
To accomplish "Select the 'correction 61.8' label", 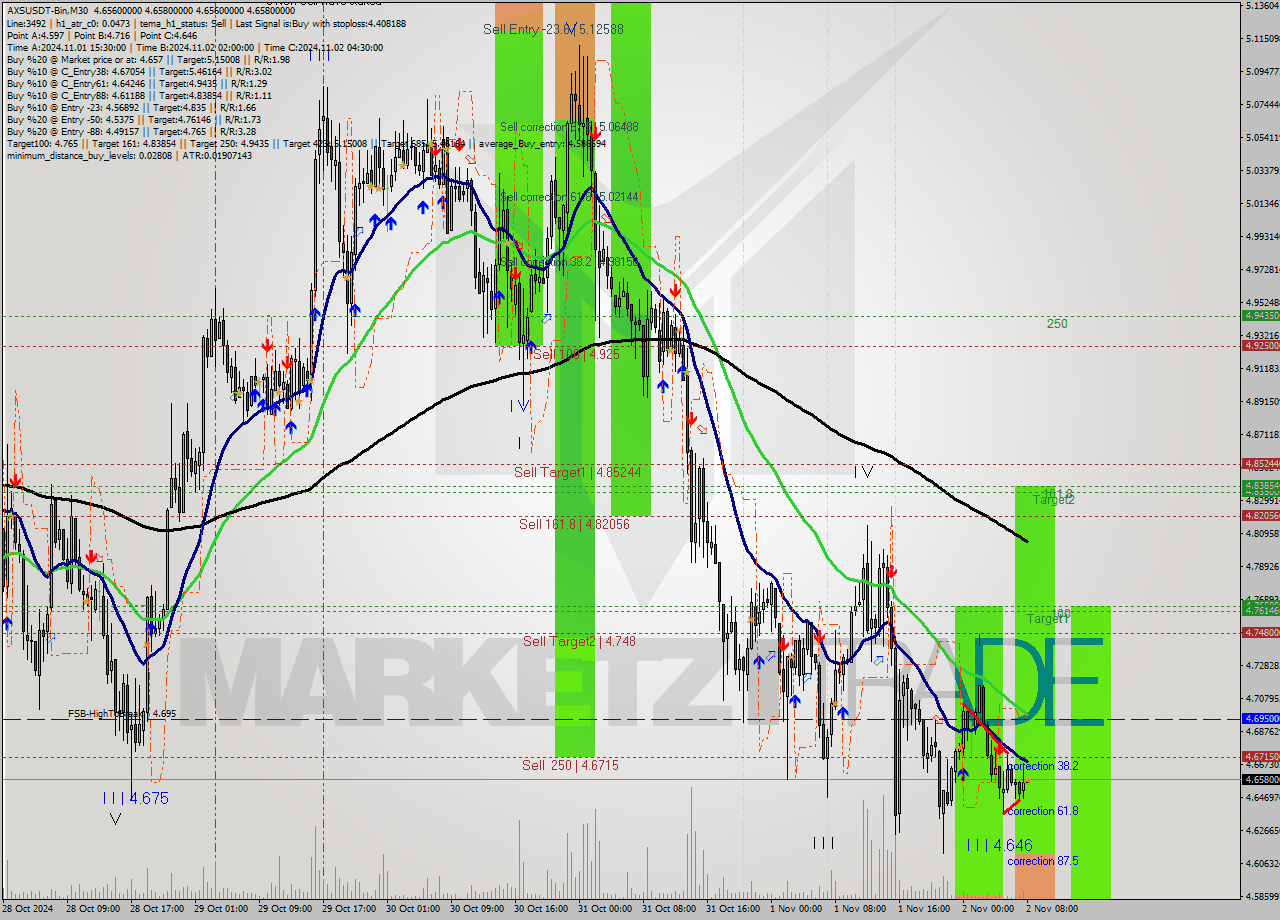I will click(x=1042, y=811).
